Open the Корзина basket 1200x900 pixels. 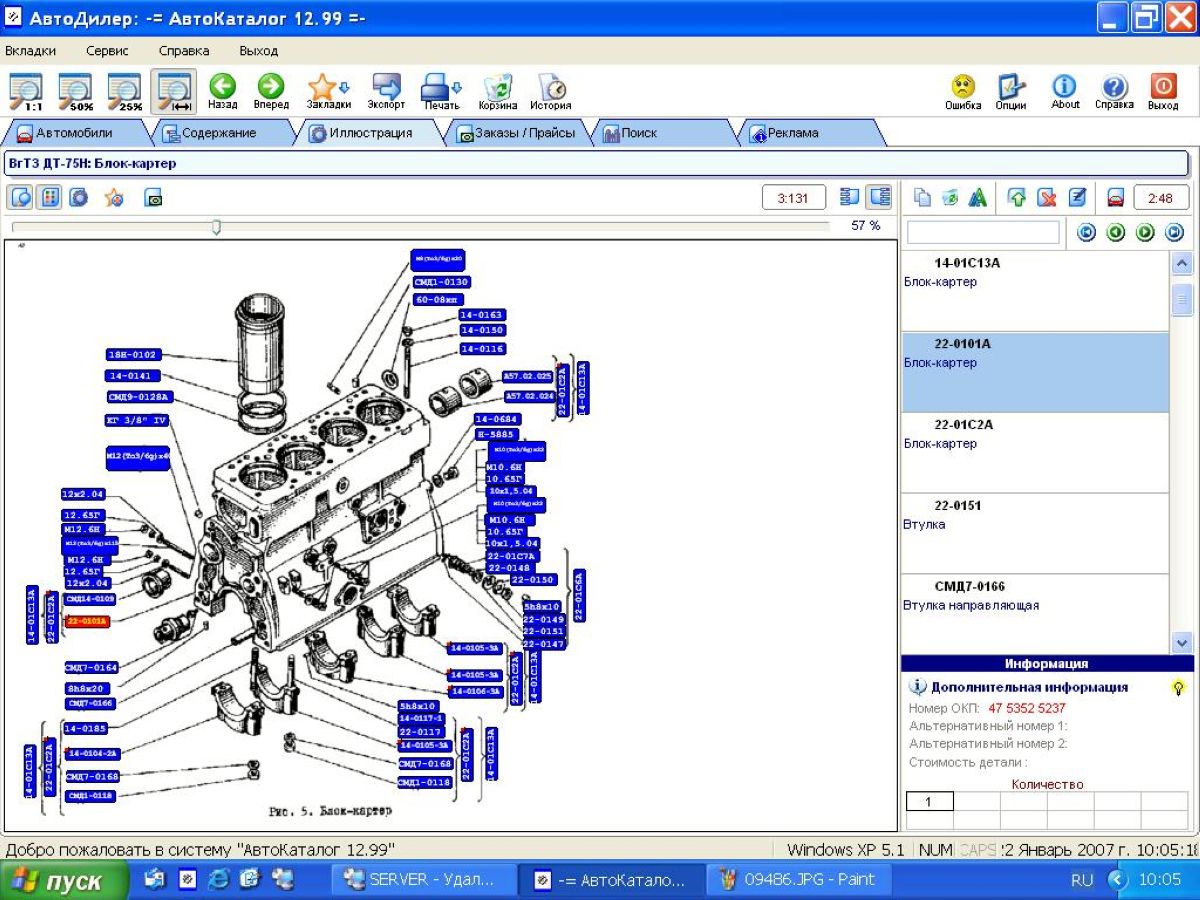(497, 91)
